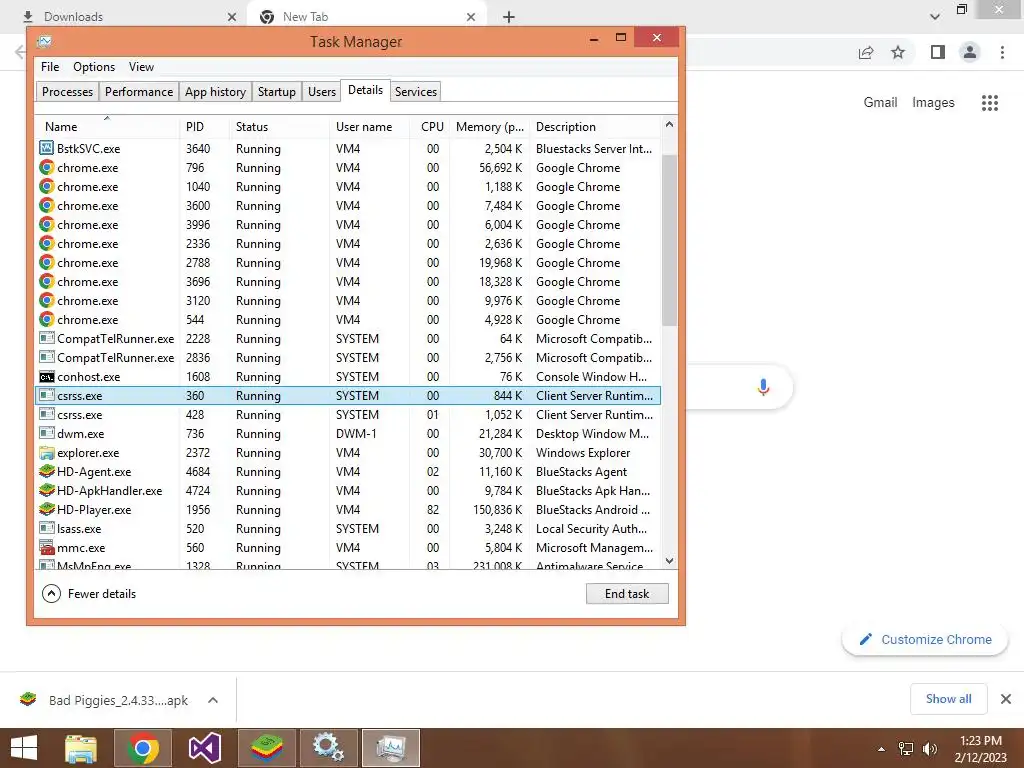Viewport: 1024px width, 768px height.
Task: Click the HD-Player.exe BlueStacks icon
Action: [x=46, y=509]
